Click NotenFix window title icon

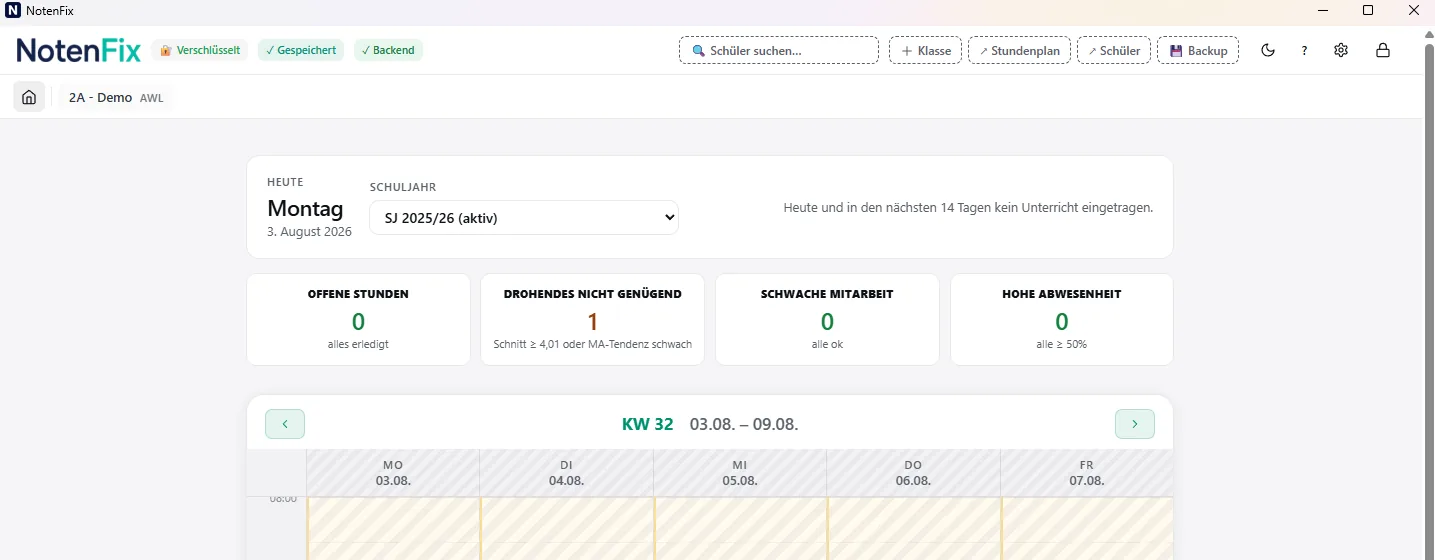tap(13, 10)
